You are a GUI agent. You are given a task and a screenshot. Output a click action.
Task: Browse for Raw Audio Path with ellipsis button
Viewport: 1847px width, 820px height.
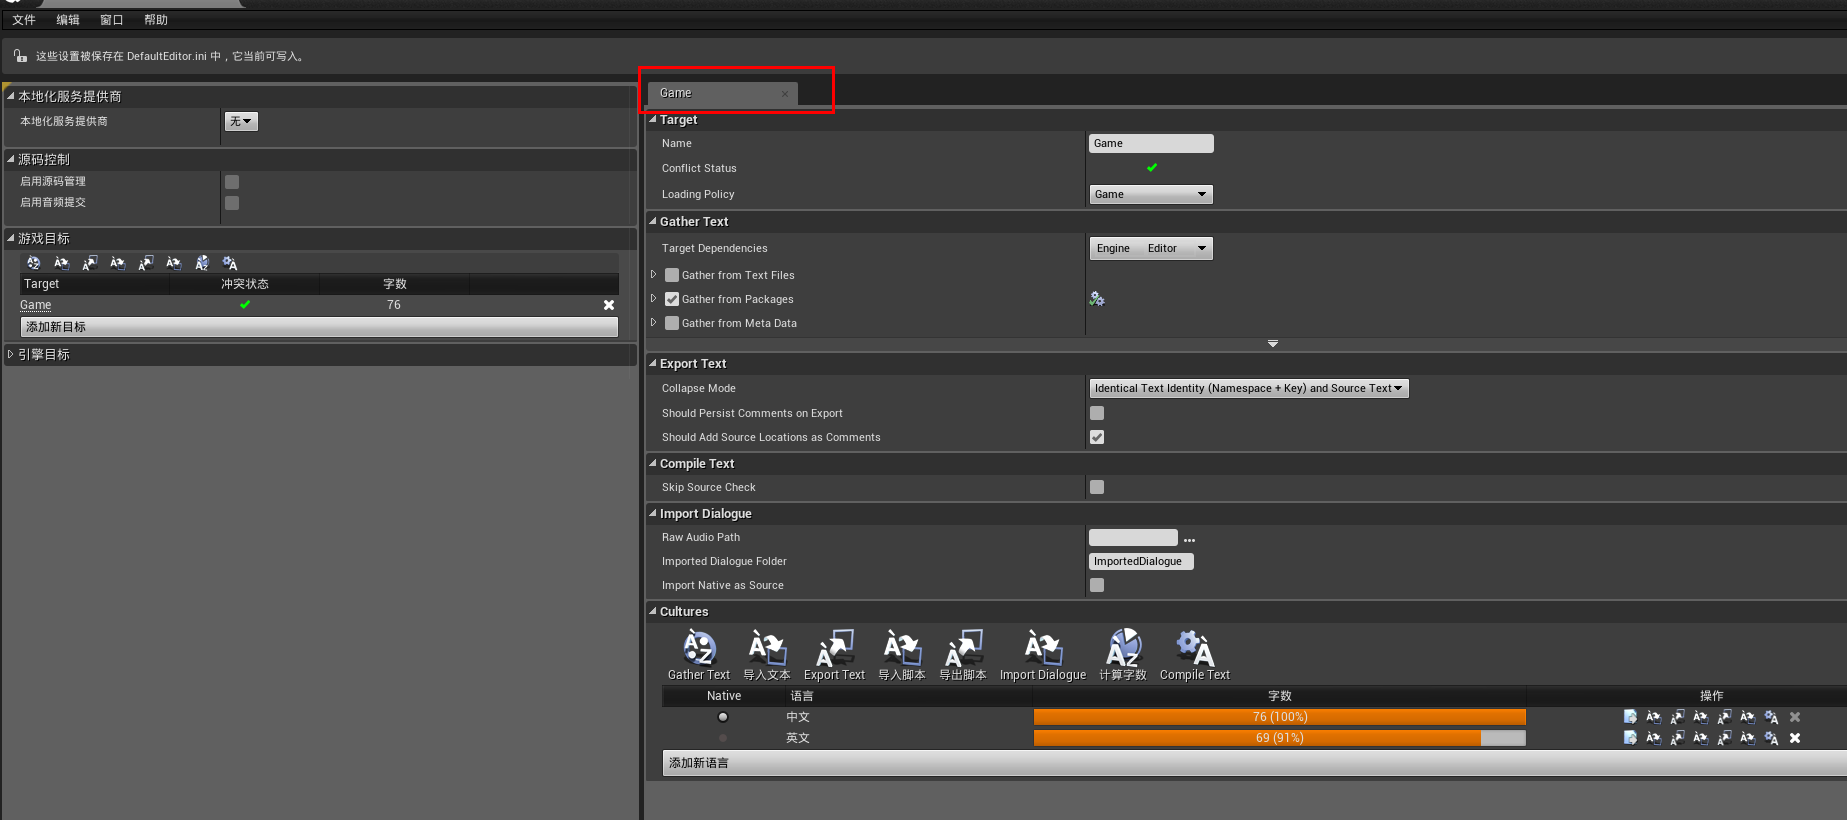point(1189,539)
